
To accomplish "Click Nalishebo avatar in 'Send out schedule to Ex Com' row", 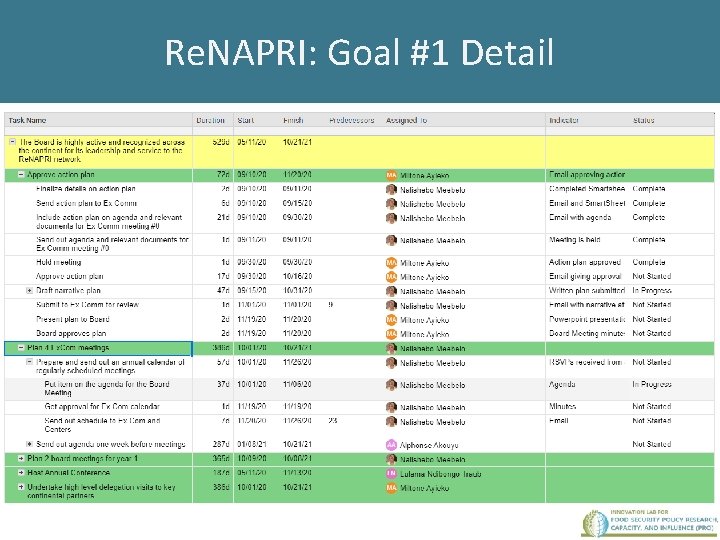I will coord(391,422).
